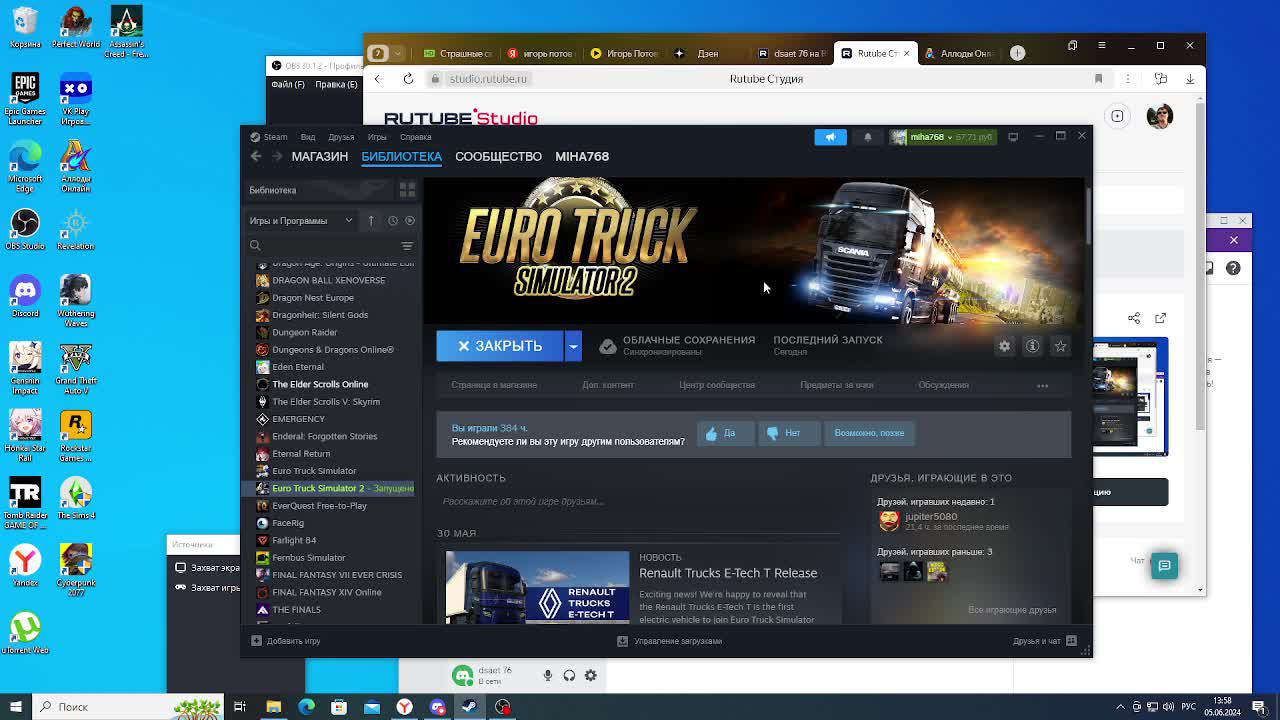Viewport: 1280px width, 720px height.
Task: Open Steam notifications bell
Action: click(868, 137)
